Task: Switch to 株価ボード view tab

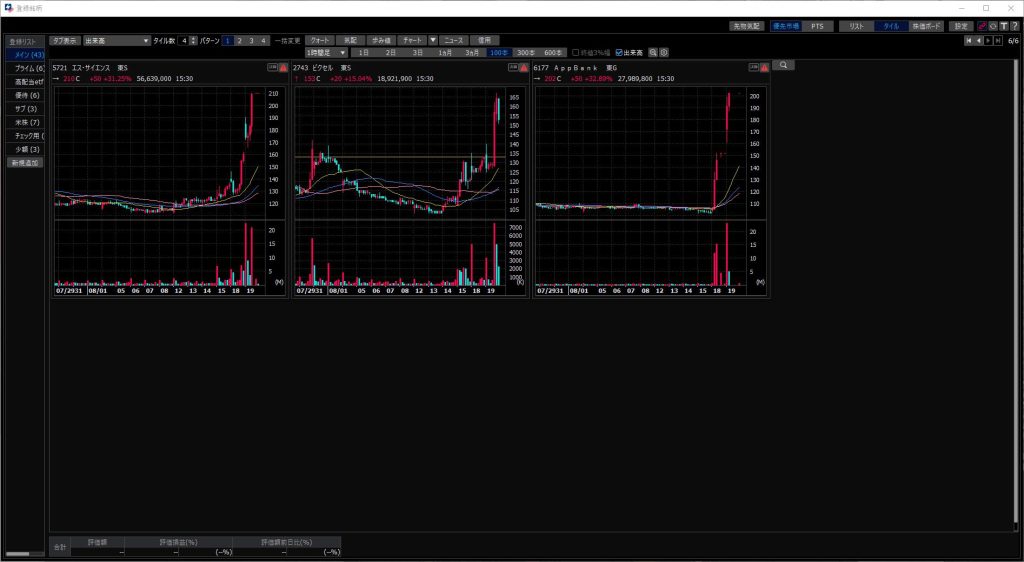Action: tap(926, 26)
